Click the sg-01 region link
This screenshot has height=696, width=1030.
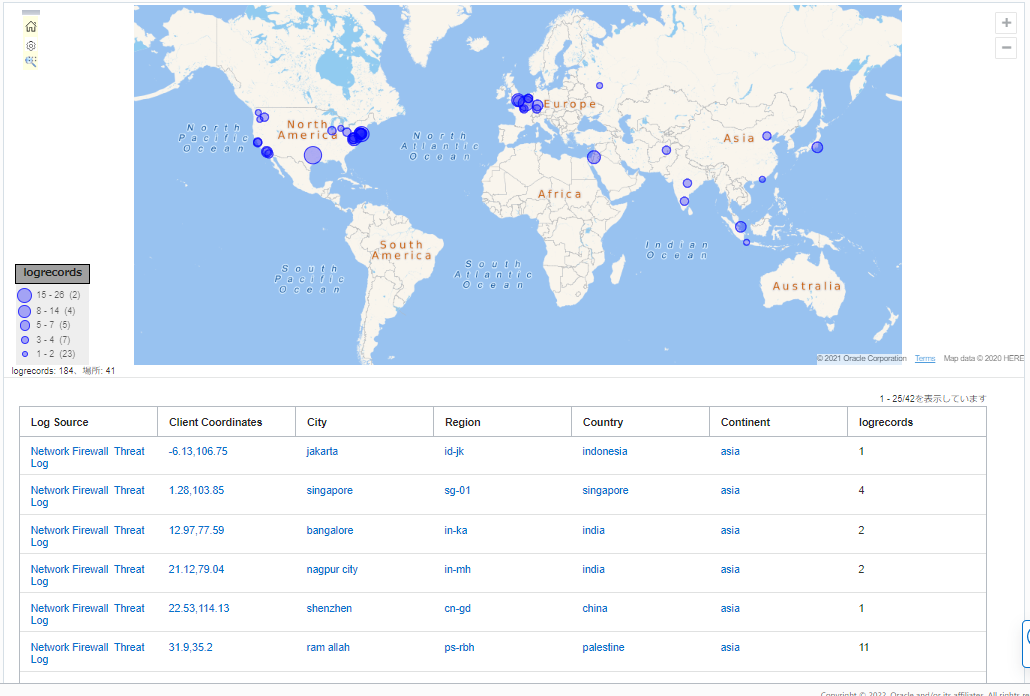pos(457,490)
